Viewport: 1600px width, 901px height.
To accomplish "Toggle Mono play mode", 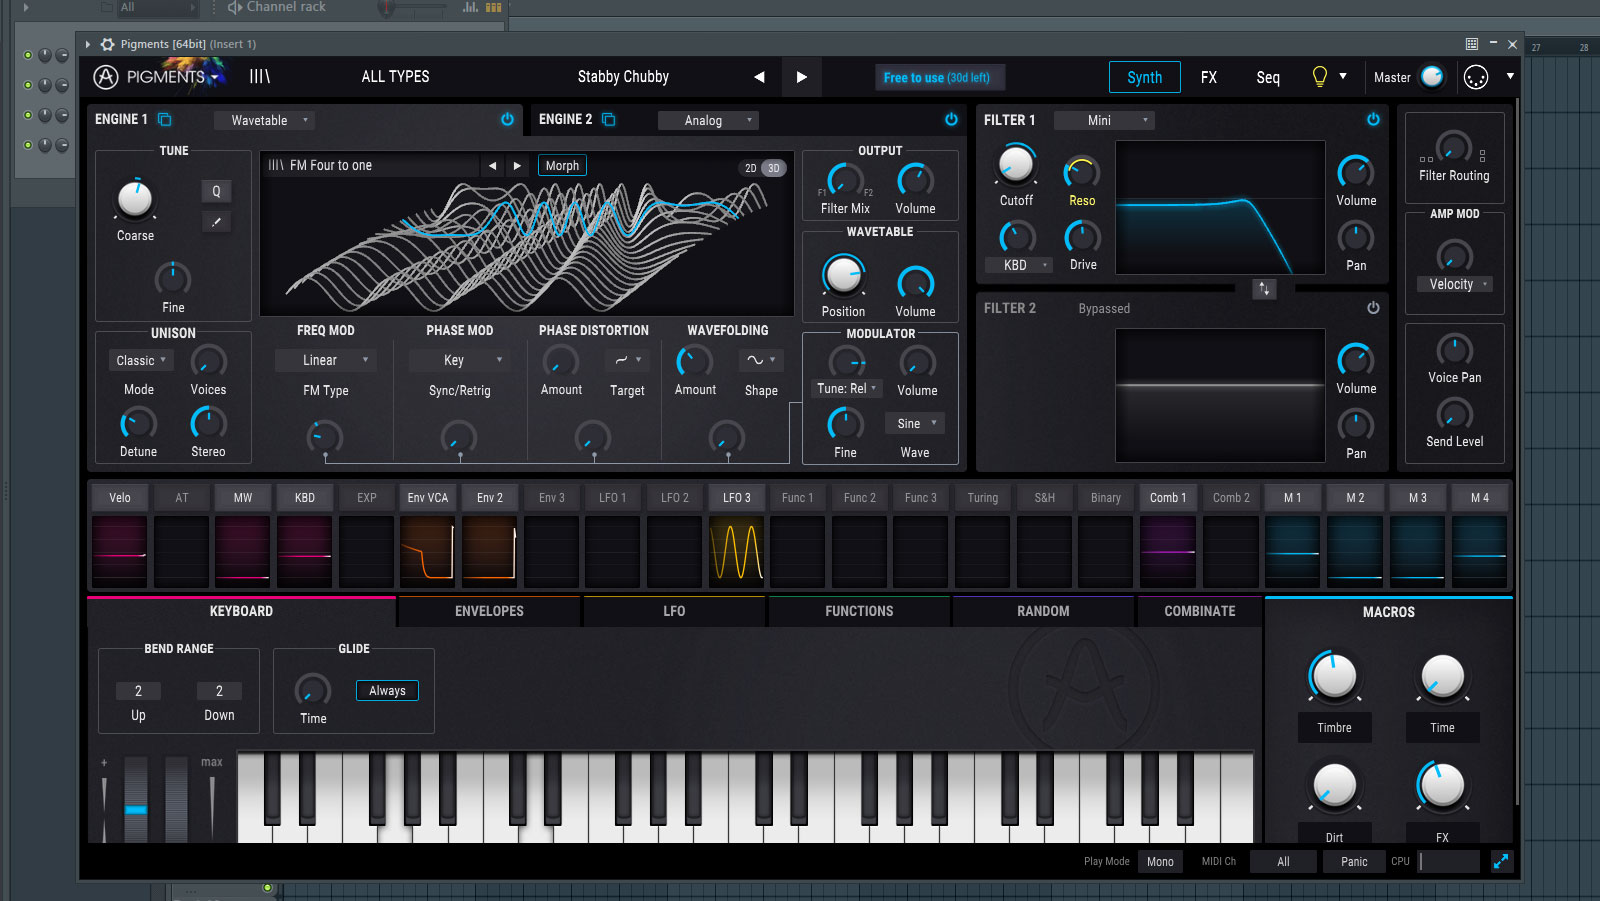I will 1160,861.
